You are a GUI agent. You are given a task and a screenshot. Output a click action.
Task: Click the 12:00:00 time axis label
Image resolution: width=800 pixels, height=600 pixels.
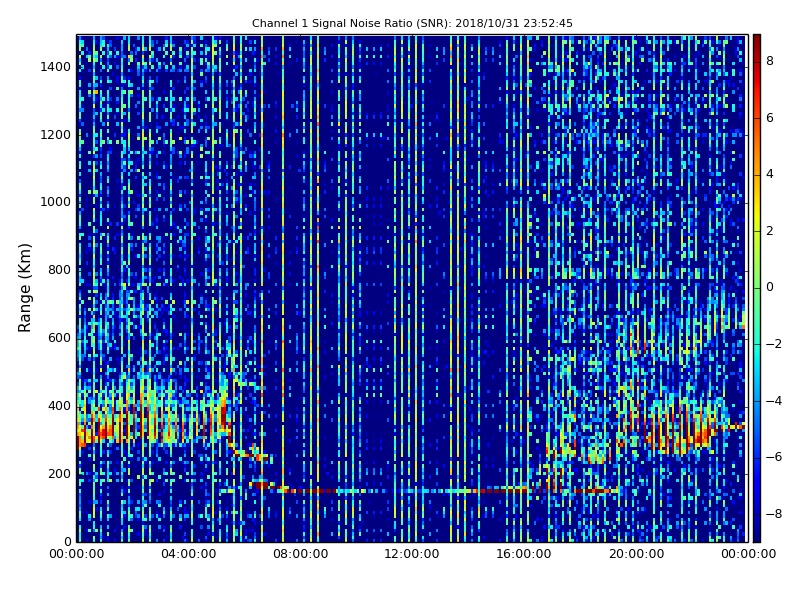click(412, 554)
